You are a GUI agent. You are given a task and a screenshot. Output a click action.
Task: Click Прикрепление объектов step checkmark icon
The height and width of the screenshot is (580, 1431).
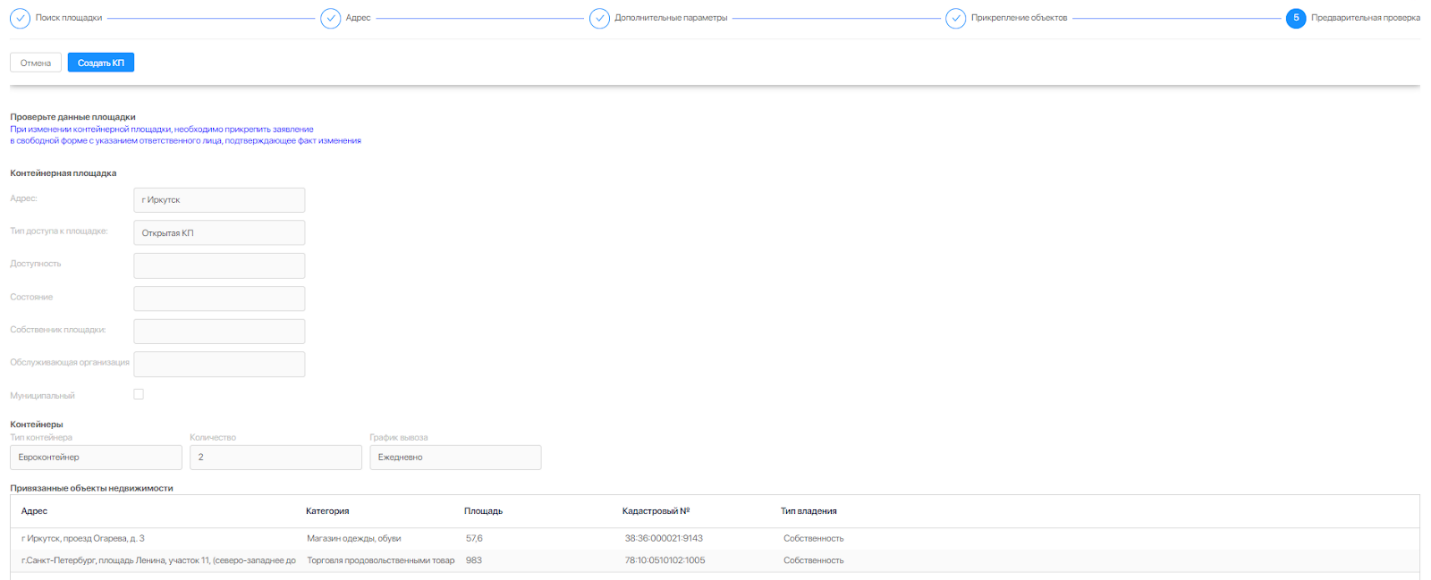click(955, 19)
